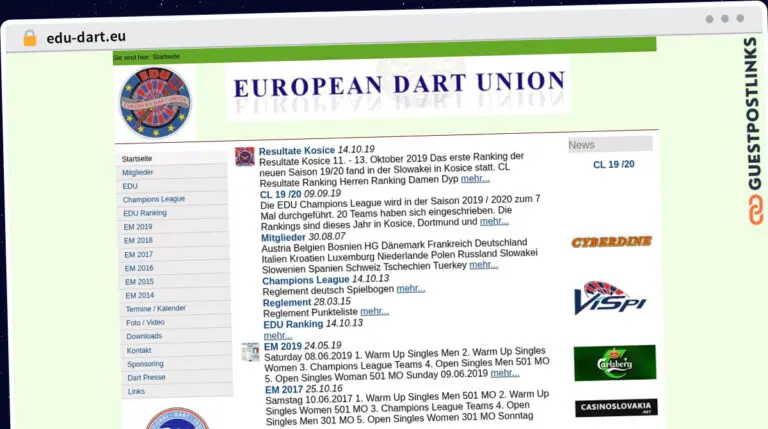Follow mehr link after Reglement deutsch Spielbogen
This screenshot has height=429, width=768.
411,288
